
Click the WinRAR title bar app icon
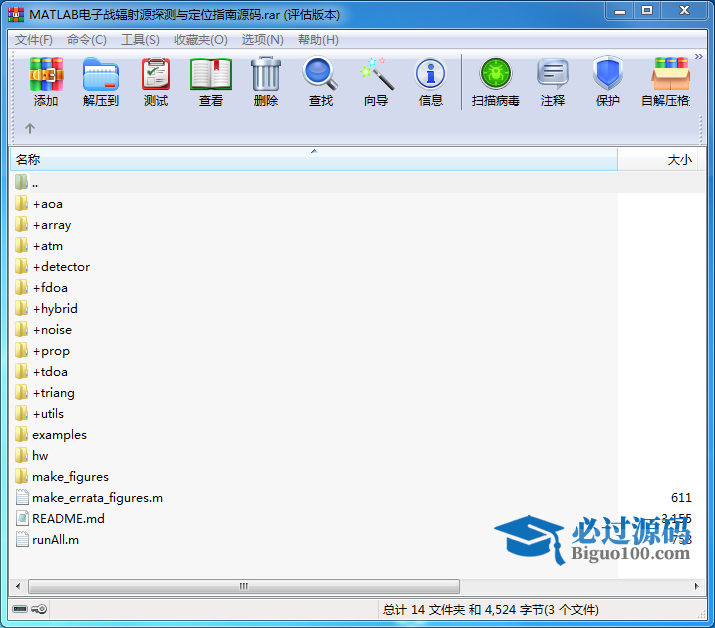(x=16, y=15)
